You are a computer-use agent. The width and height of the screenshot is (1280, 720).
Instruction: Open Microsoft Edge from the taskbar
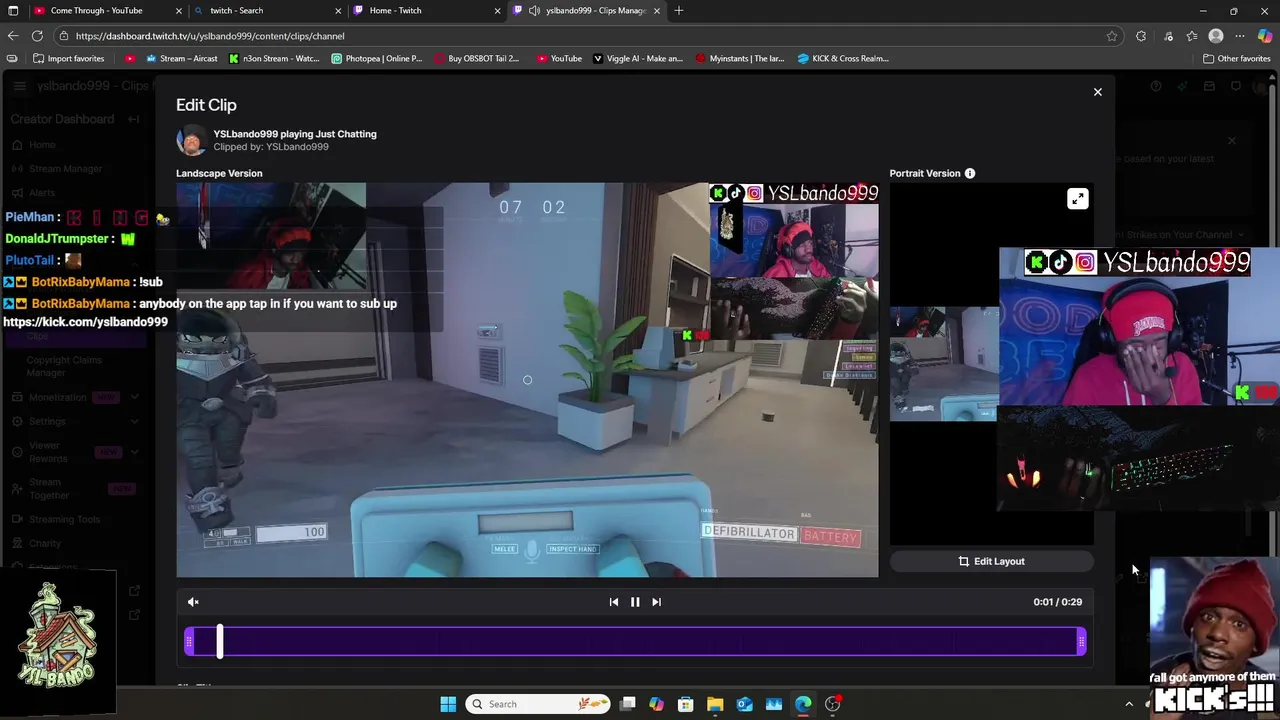click(x=803, y=704)
